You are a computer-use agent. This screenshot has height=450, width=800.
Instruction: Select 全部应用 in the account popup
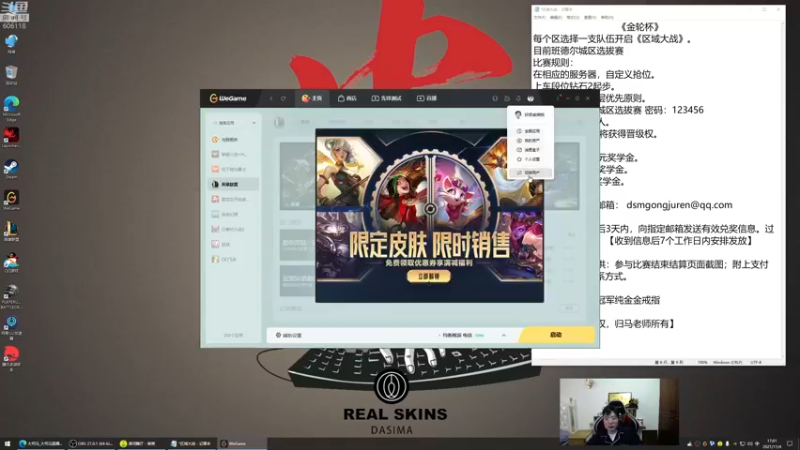point(529,131)
